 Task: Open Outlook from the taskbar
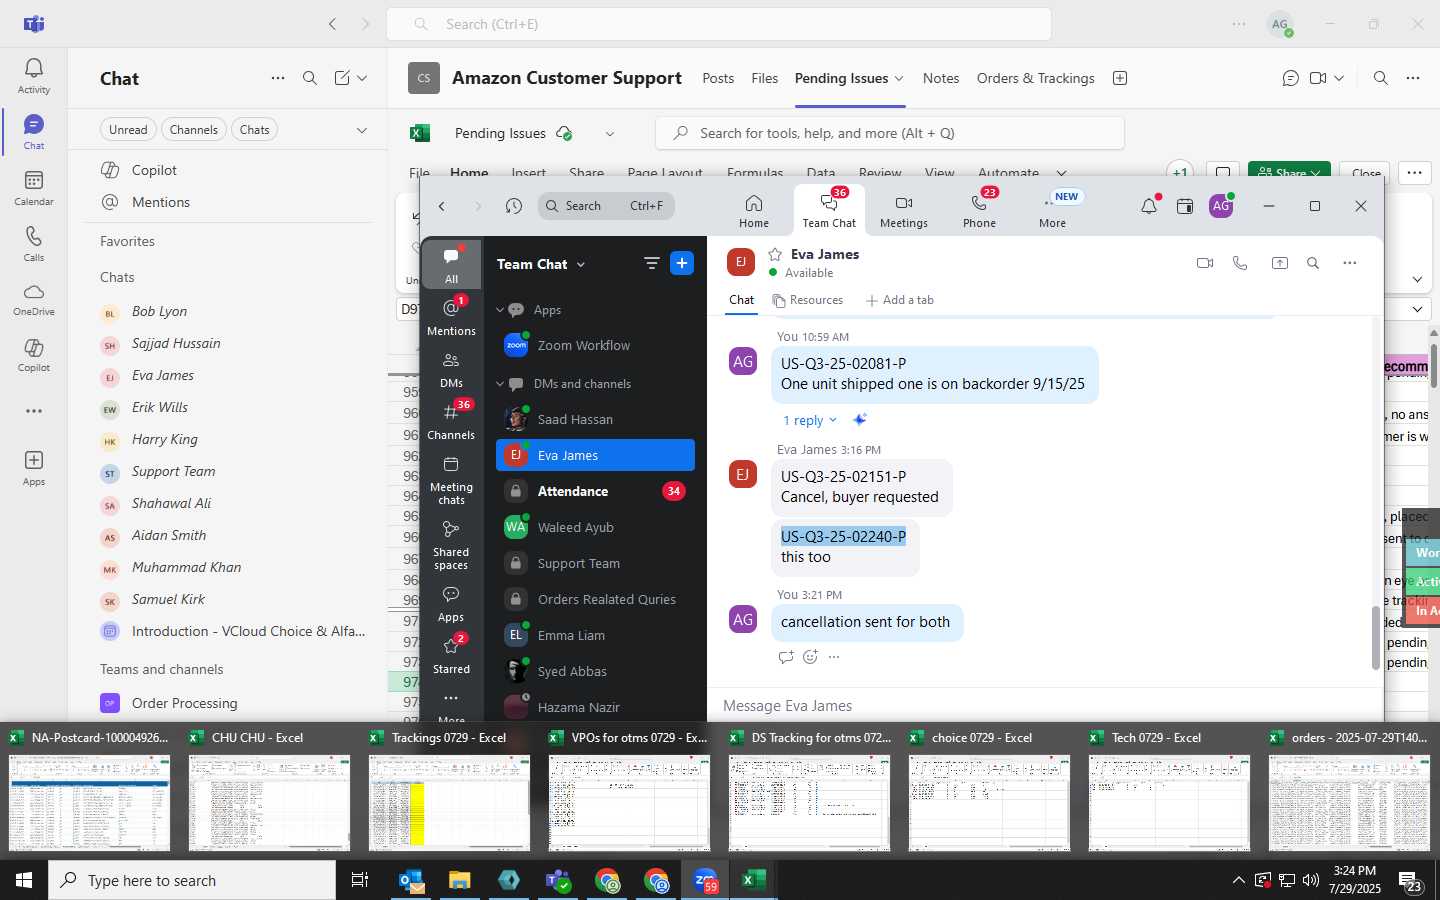tap(411, 880)
